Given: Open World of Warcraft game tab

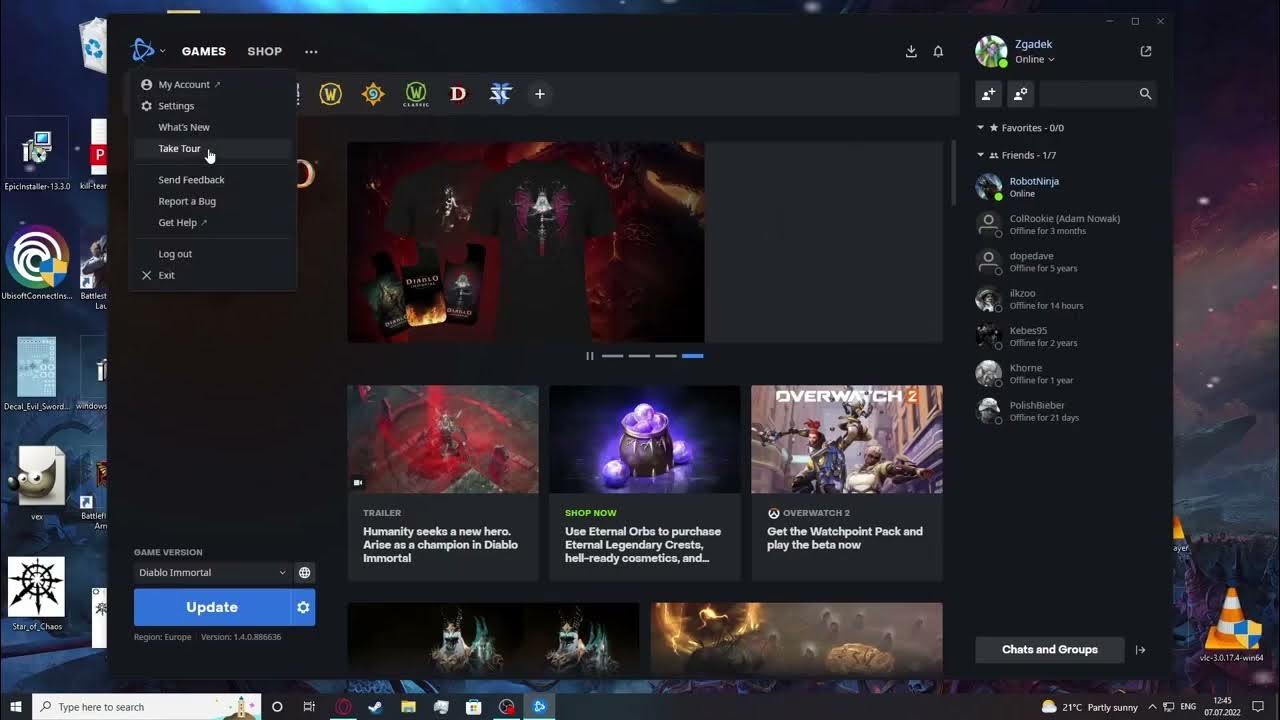Looking at the screenshot, I should pos(331,94).
